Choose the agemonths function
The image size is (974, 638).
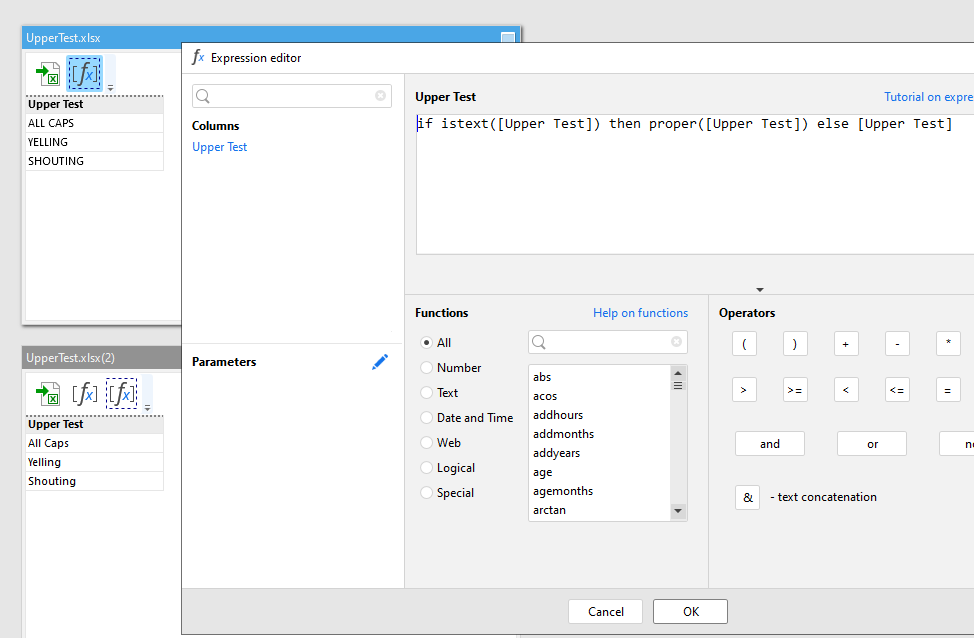563,491
